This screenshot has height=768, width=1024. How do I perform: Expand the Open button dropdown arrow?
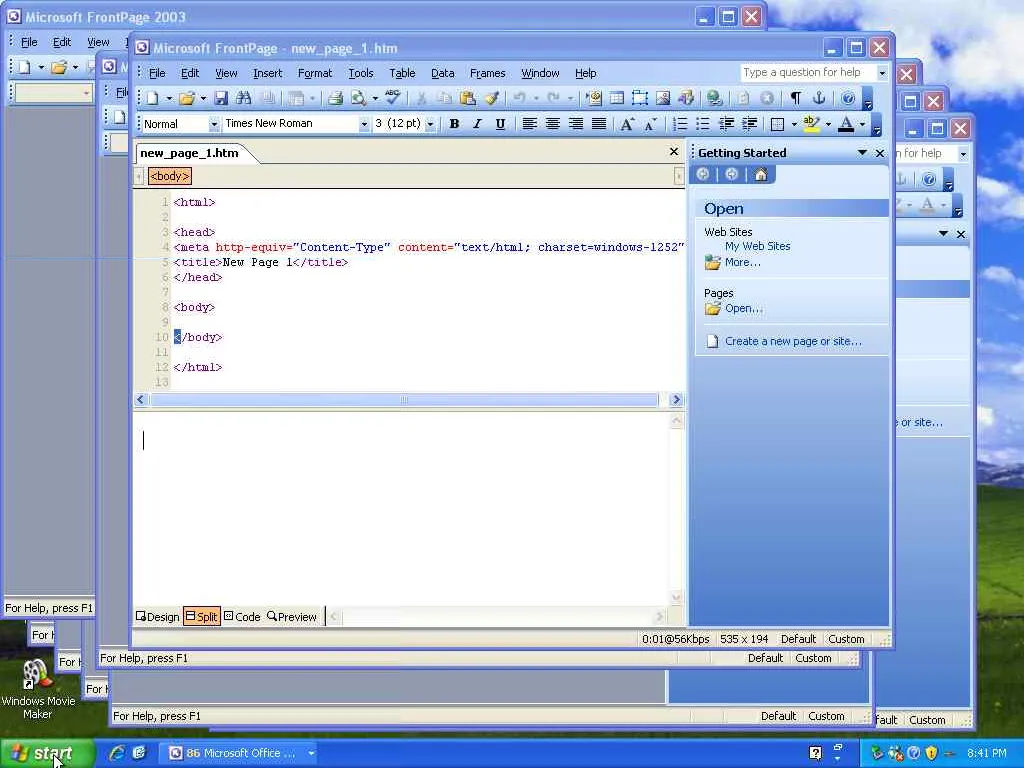tap(203, 99)
